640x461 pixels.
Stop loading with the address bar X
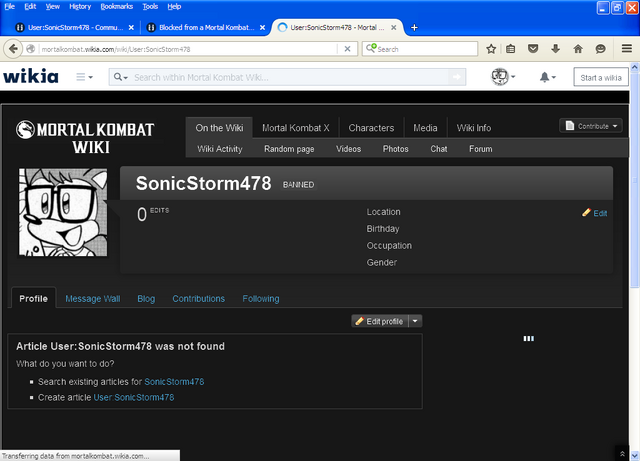[347, 49]
